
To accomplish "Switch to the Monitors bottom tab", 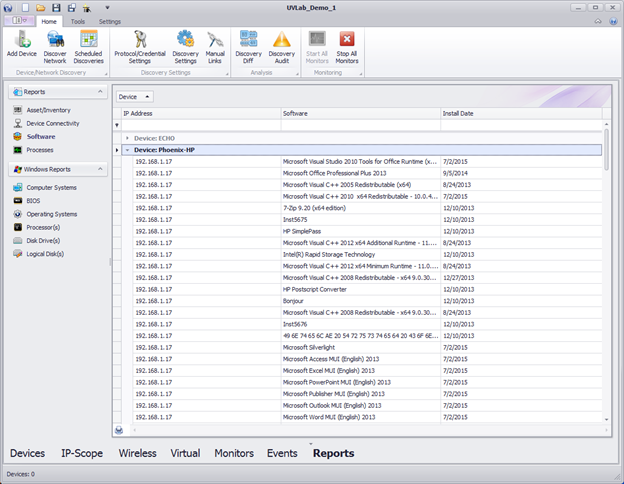I will (x=234, y=453).
